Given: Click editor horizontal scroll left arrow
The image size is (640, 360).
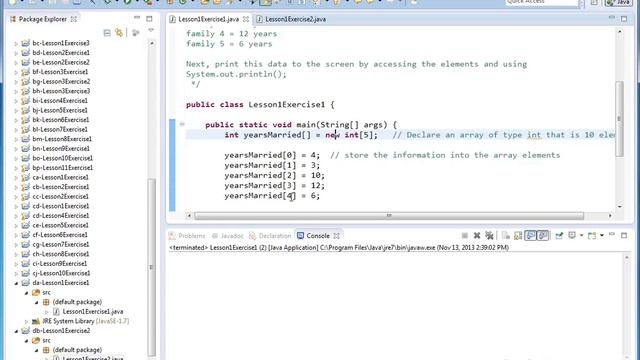Looking at the screenshot, I should pos(189,216).
